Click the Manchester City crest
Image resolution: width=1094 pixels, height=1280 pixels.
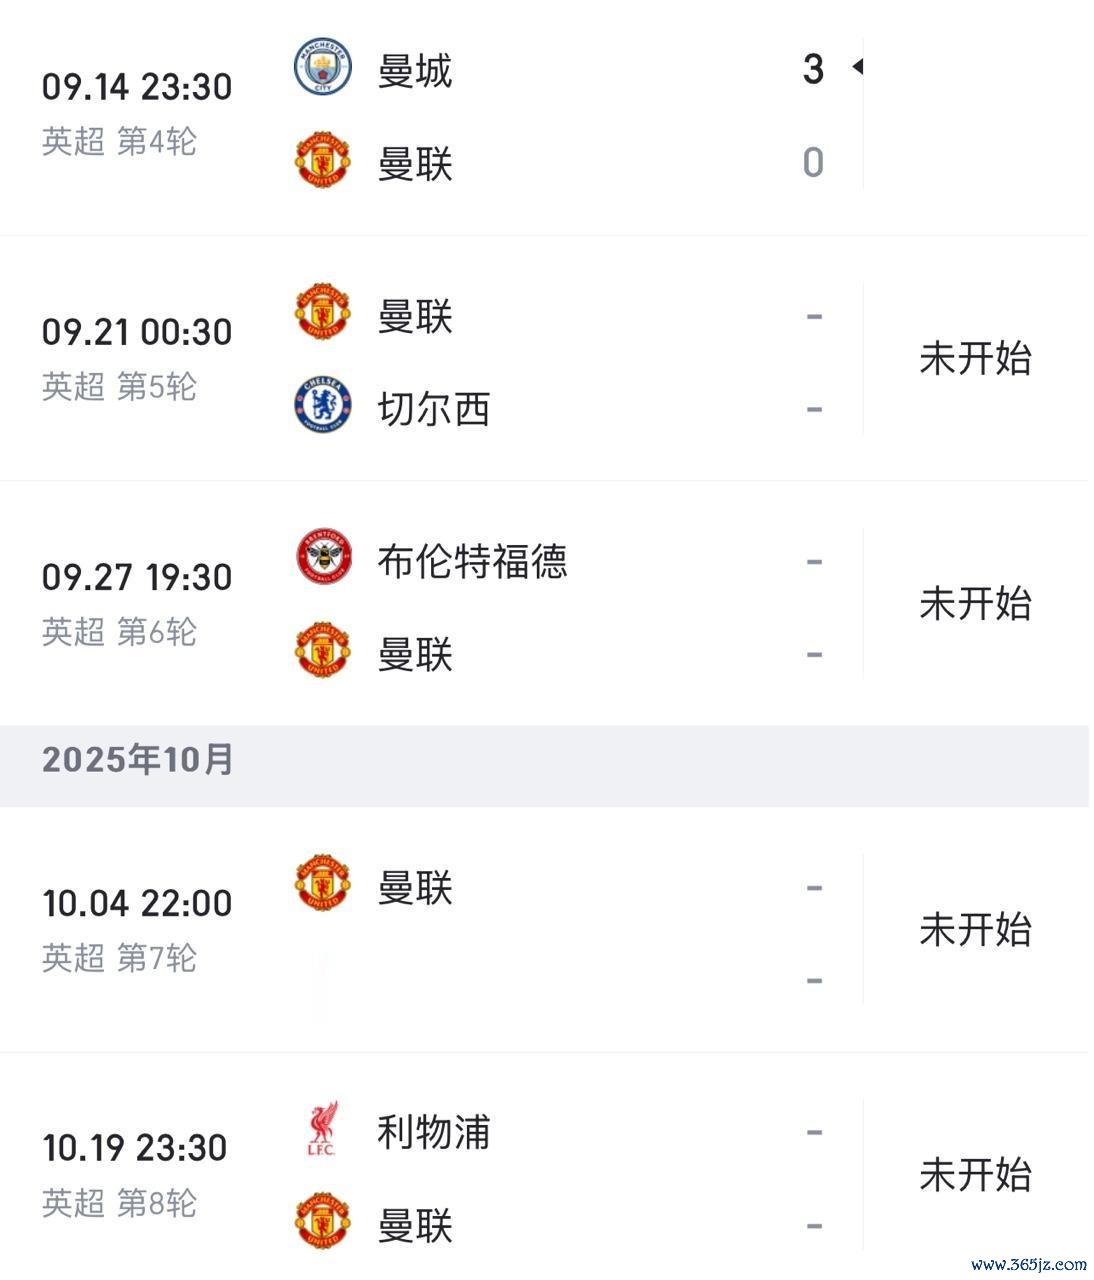[x=322, y=67]
